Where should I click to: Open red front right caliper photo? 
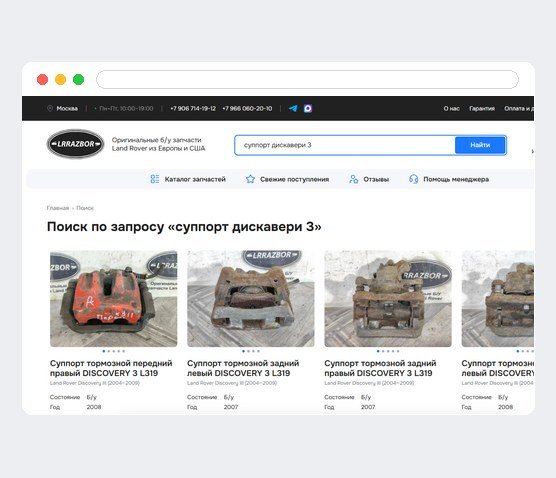(x=113, y=299)
